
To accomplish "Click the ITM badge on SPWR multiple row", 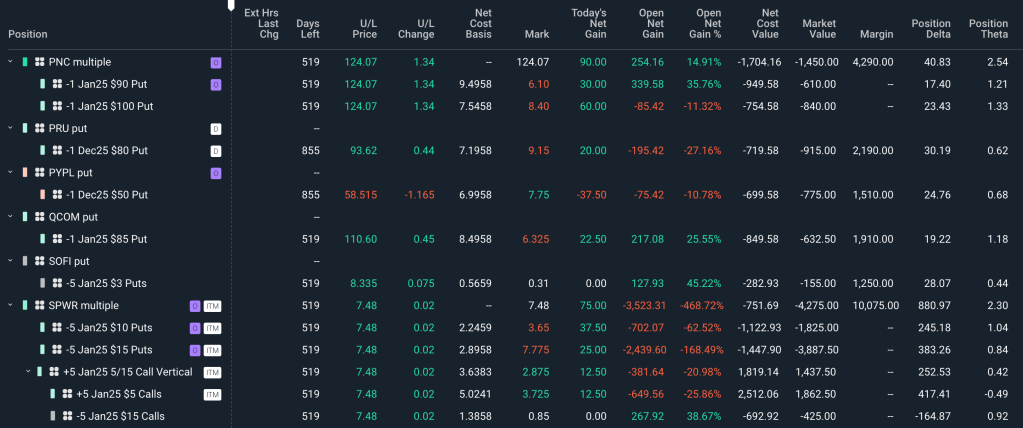I will pyautogui.click(x=212, y=305).
